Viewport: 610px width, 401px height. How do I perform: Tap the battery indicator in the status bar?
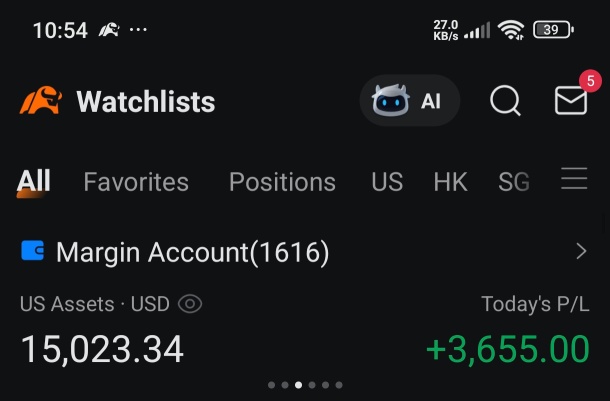click(554, 30)
